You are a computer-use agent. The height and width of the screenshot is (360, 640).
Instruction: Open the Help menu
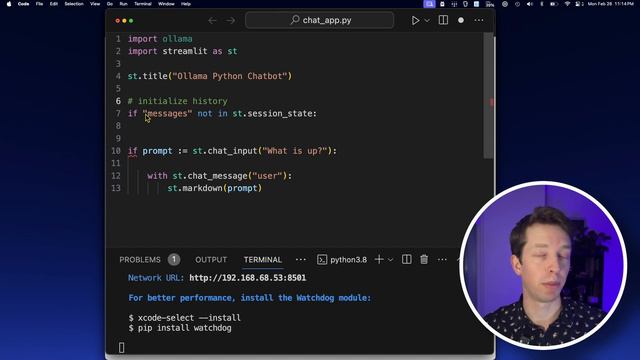point(186,4)
